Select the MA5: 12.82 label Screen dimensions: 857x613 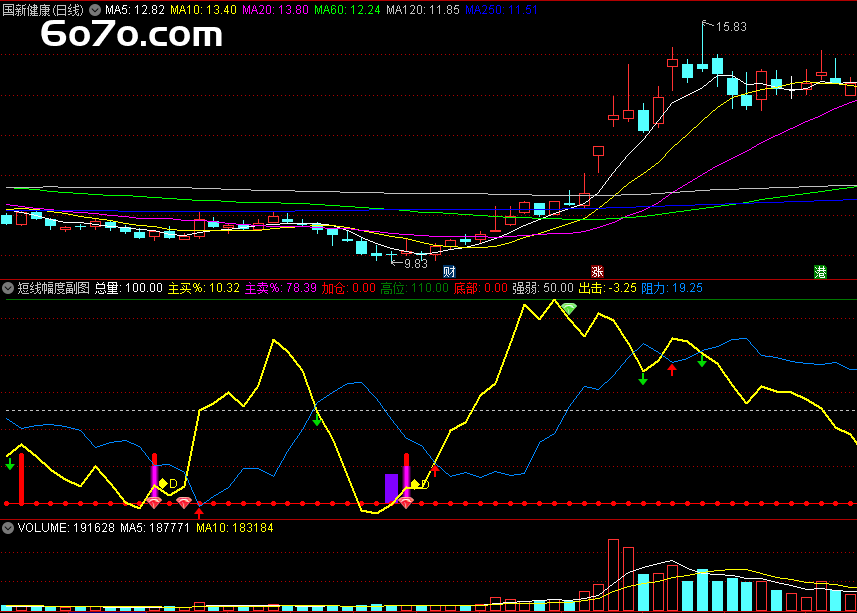134,10
